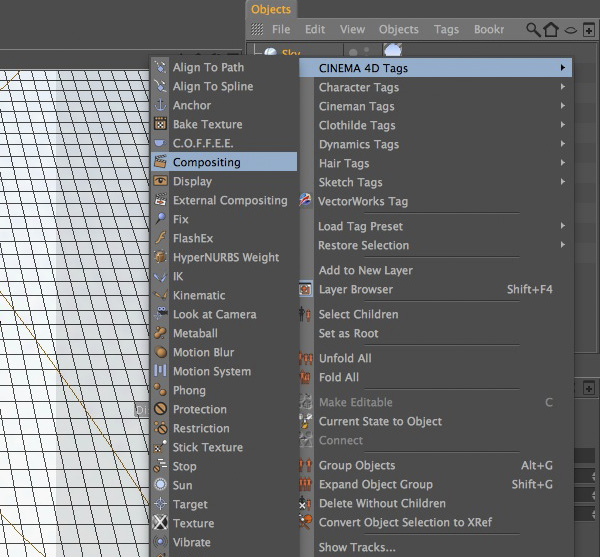The height and width of the screenshot is (557, 600).
Task: Click the Compositing clapperboard icon
Action: pos(160,162)
